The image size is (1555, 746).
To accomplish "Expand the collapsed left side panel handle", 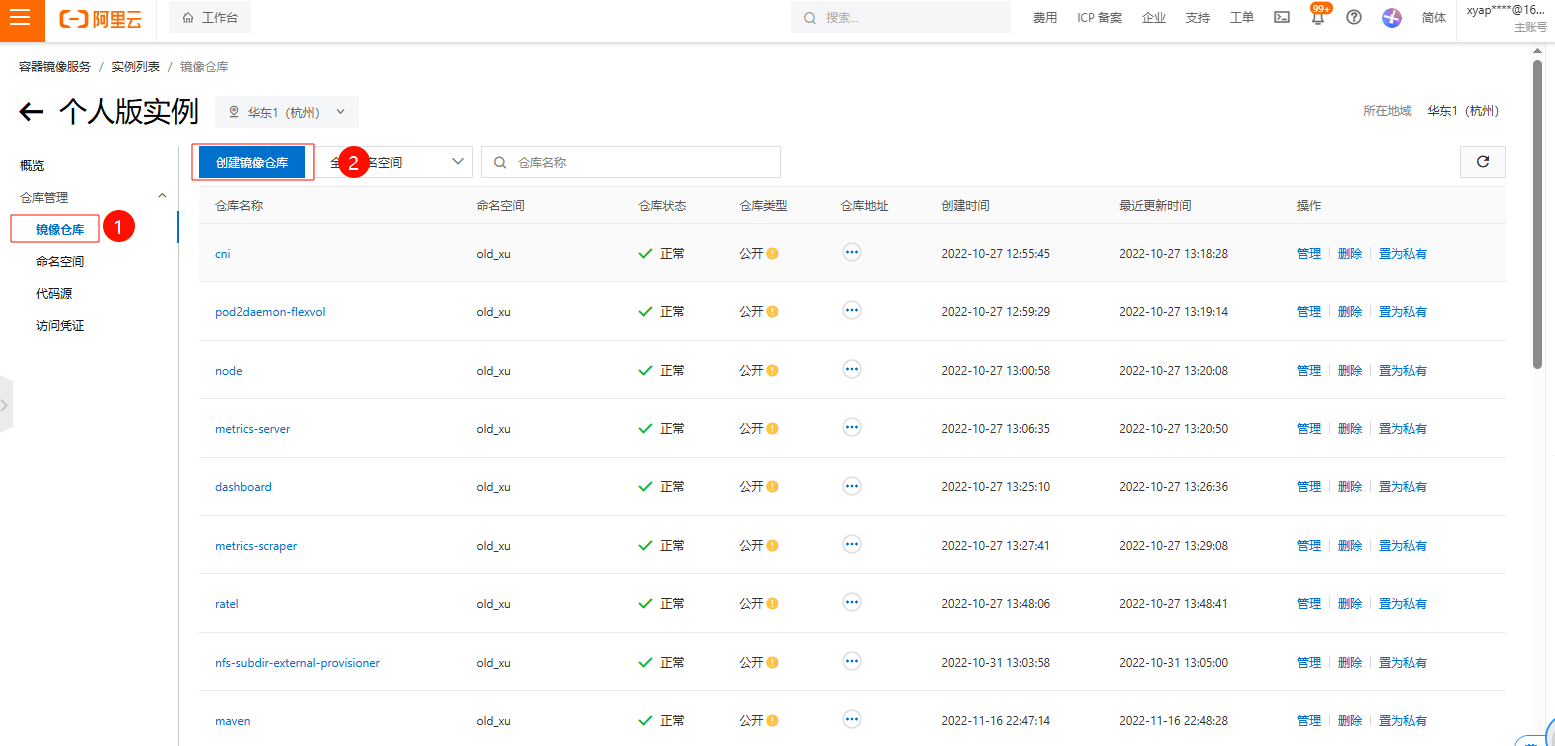I will click(5, 405).
